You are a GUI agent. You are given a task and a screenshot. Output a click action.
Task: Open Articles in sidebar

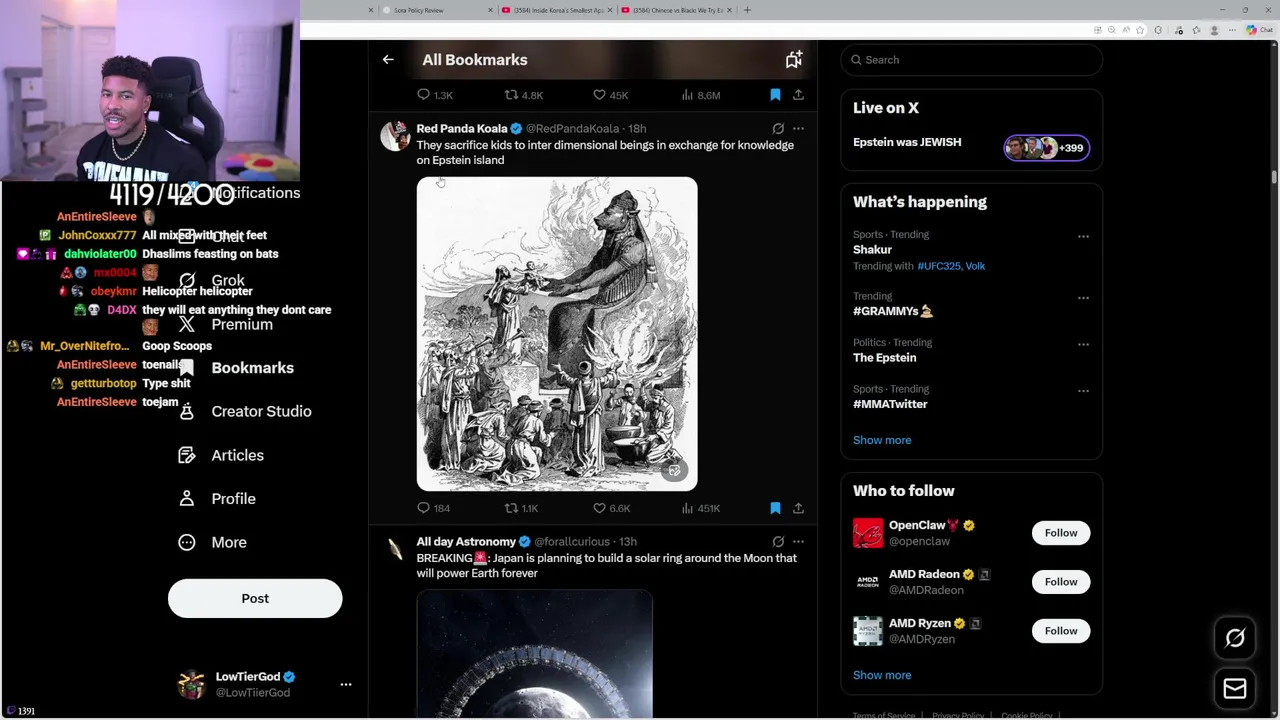point(221,455)
